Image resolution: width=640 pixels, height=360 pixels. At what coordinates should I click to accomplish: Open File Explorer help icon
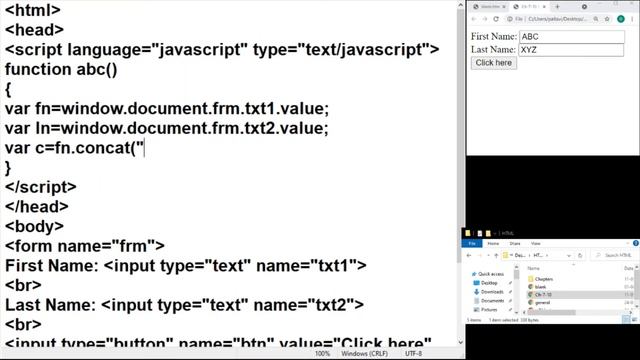[x=636, y=243]
